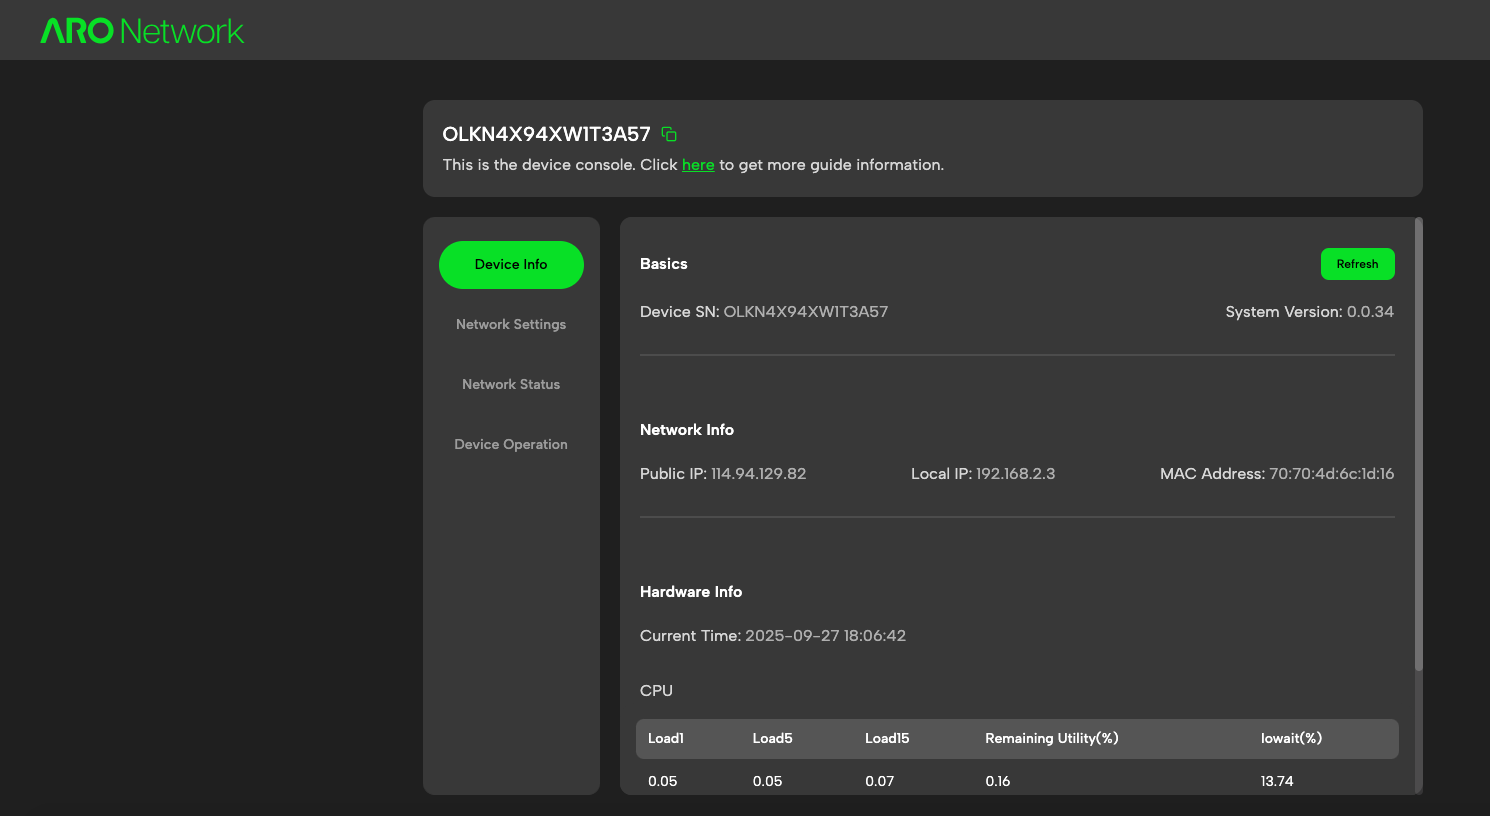Click the Network Info section heading
The image size is (1490, 816).
tap(687, 429)
